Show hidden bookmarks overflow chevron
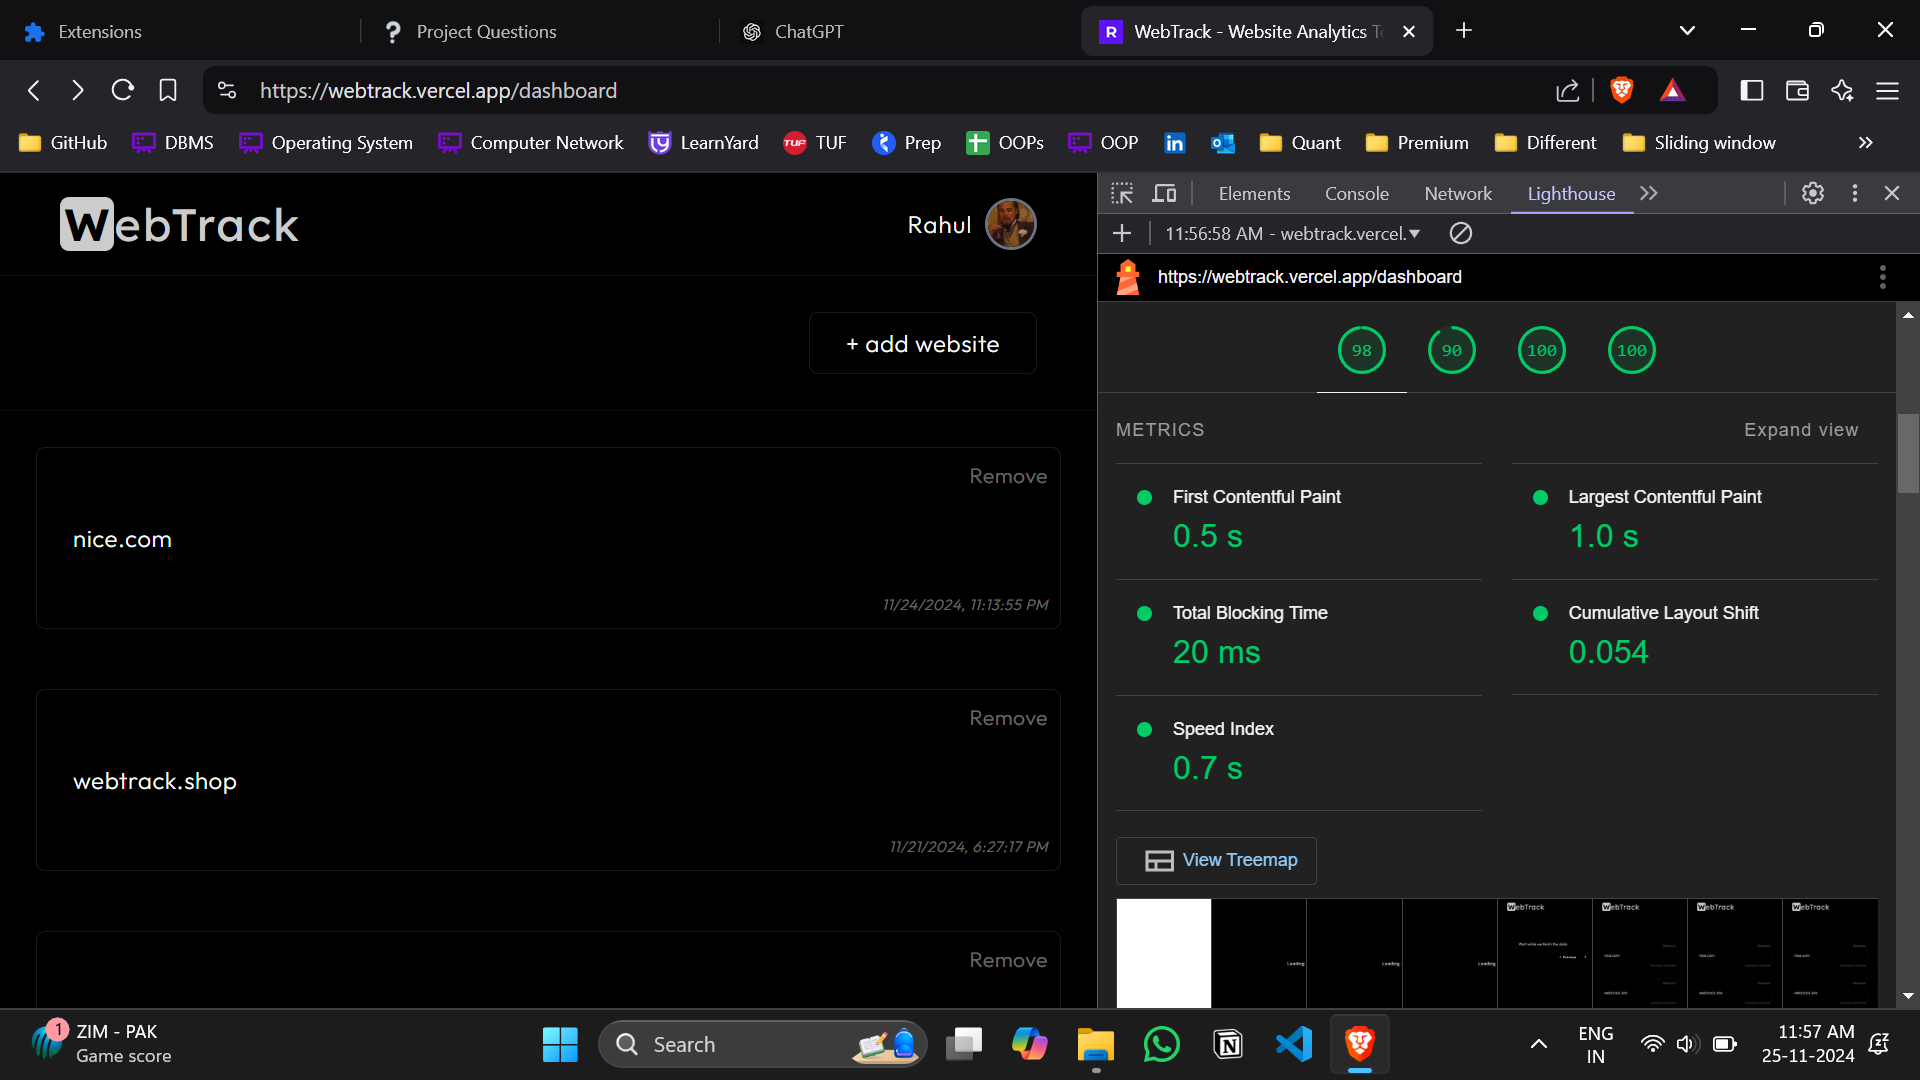1920x1080 pixels. 1865,142
